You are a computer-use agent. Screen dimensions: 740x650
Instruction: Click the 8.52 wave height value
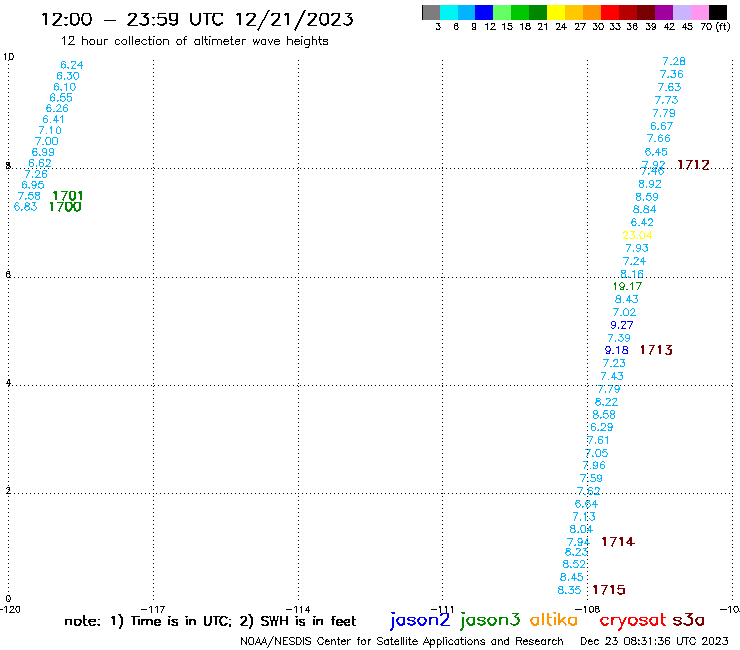pos(574,564)
